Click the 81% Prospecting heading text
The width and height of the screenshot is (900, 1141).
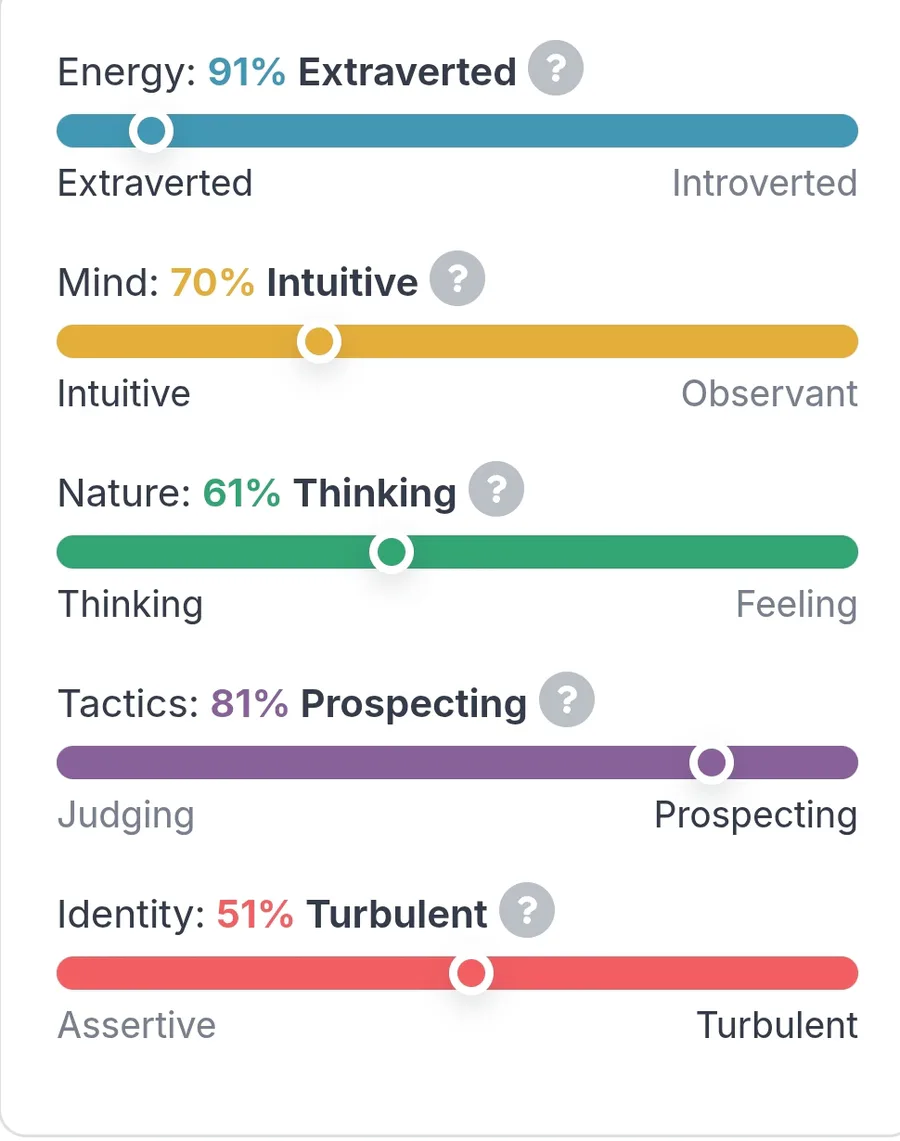369,704
